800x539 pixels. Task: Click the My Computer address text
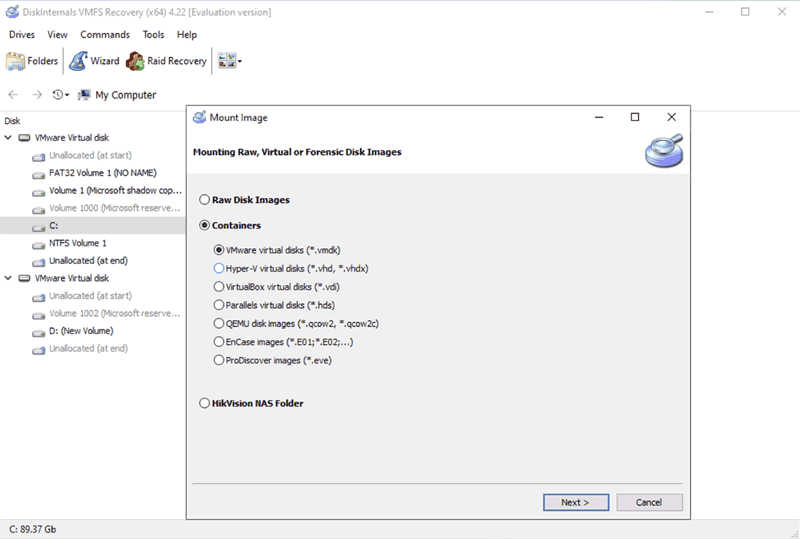(126, 95)
